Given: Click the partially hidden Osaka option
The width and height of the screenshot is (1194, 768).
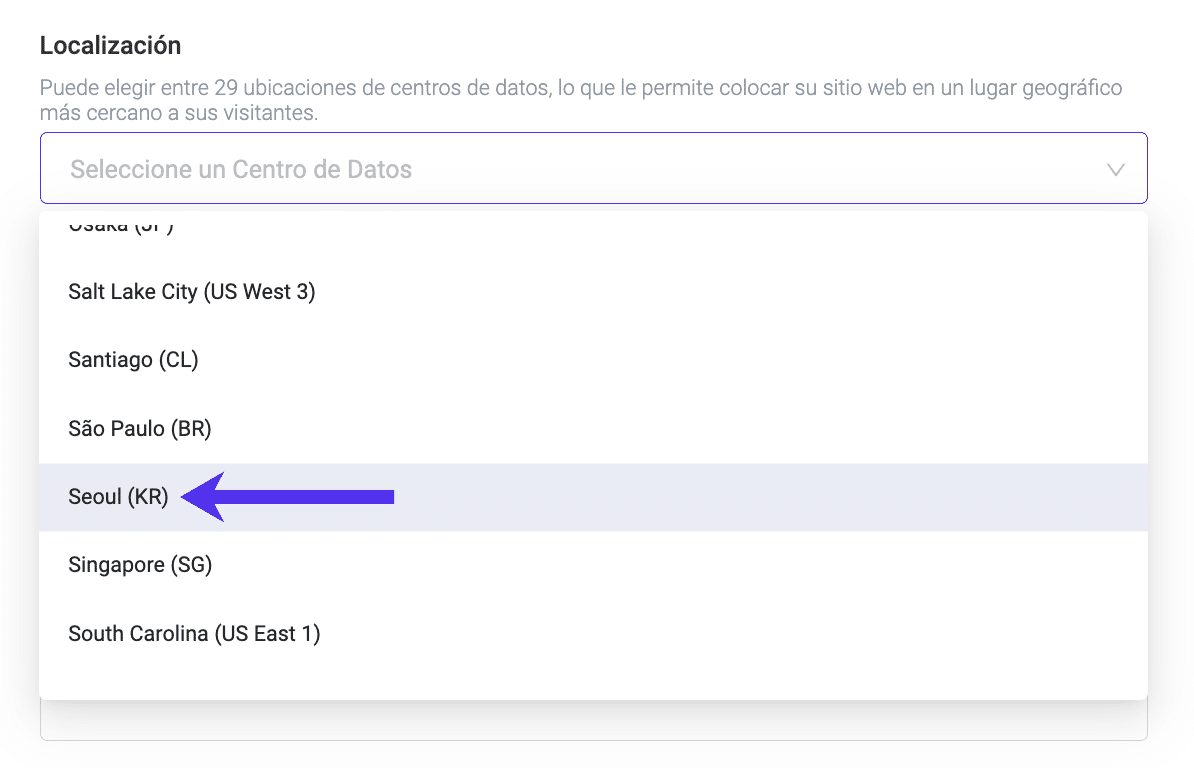Looking at the screenshot, I should (121, 226).
